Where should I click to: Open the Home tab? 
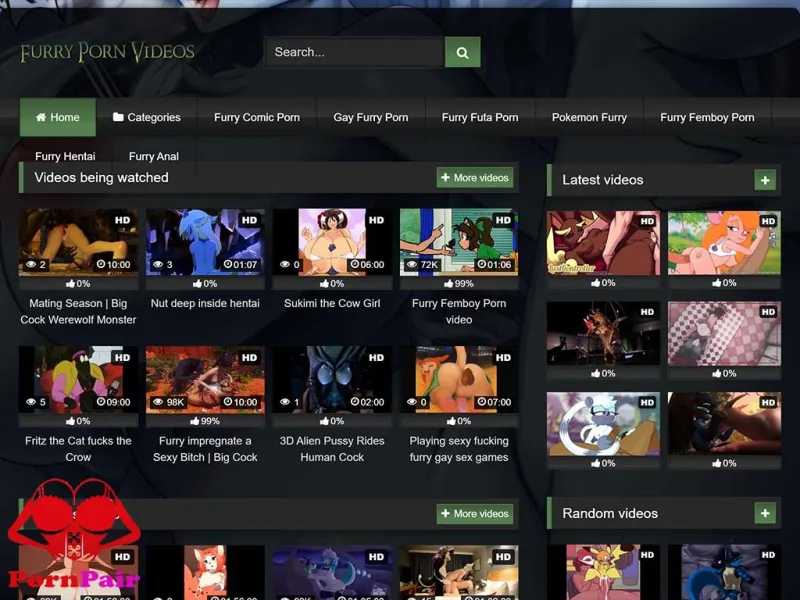(58, 117)
